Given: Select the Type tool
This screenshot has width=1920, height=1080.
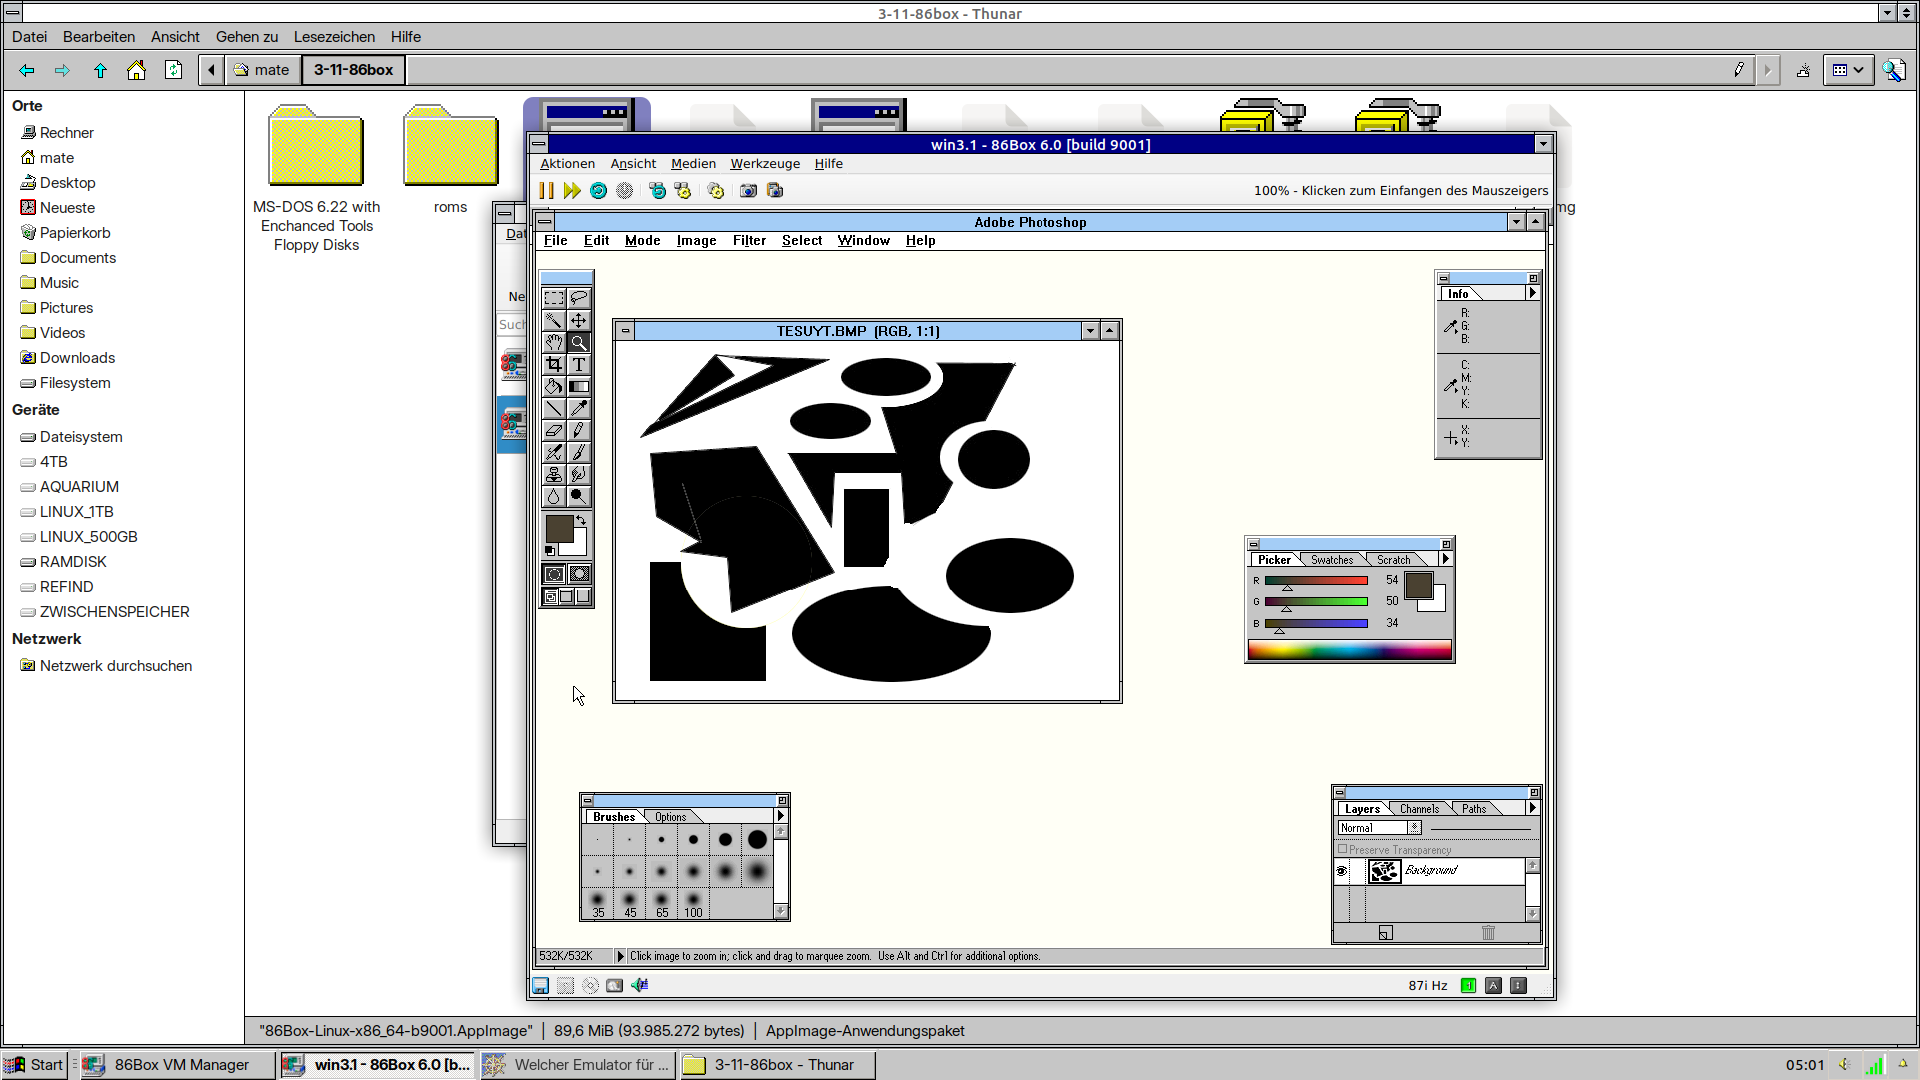Looking at the screenshot, I should [x=579, y=364].
